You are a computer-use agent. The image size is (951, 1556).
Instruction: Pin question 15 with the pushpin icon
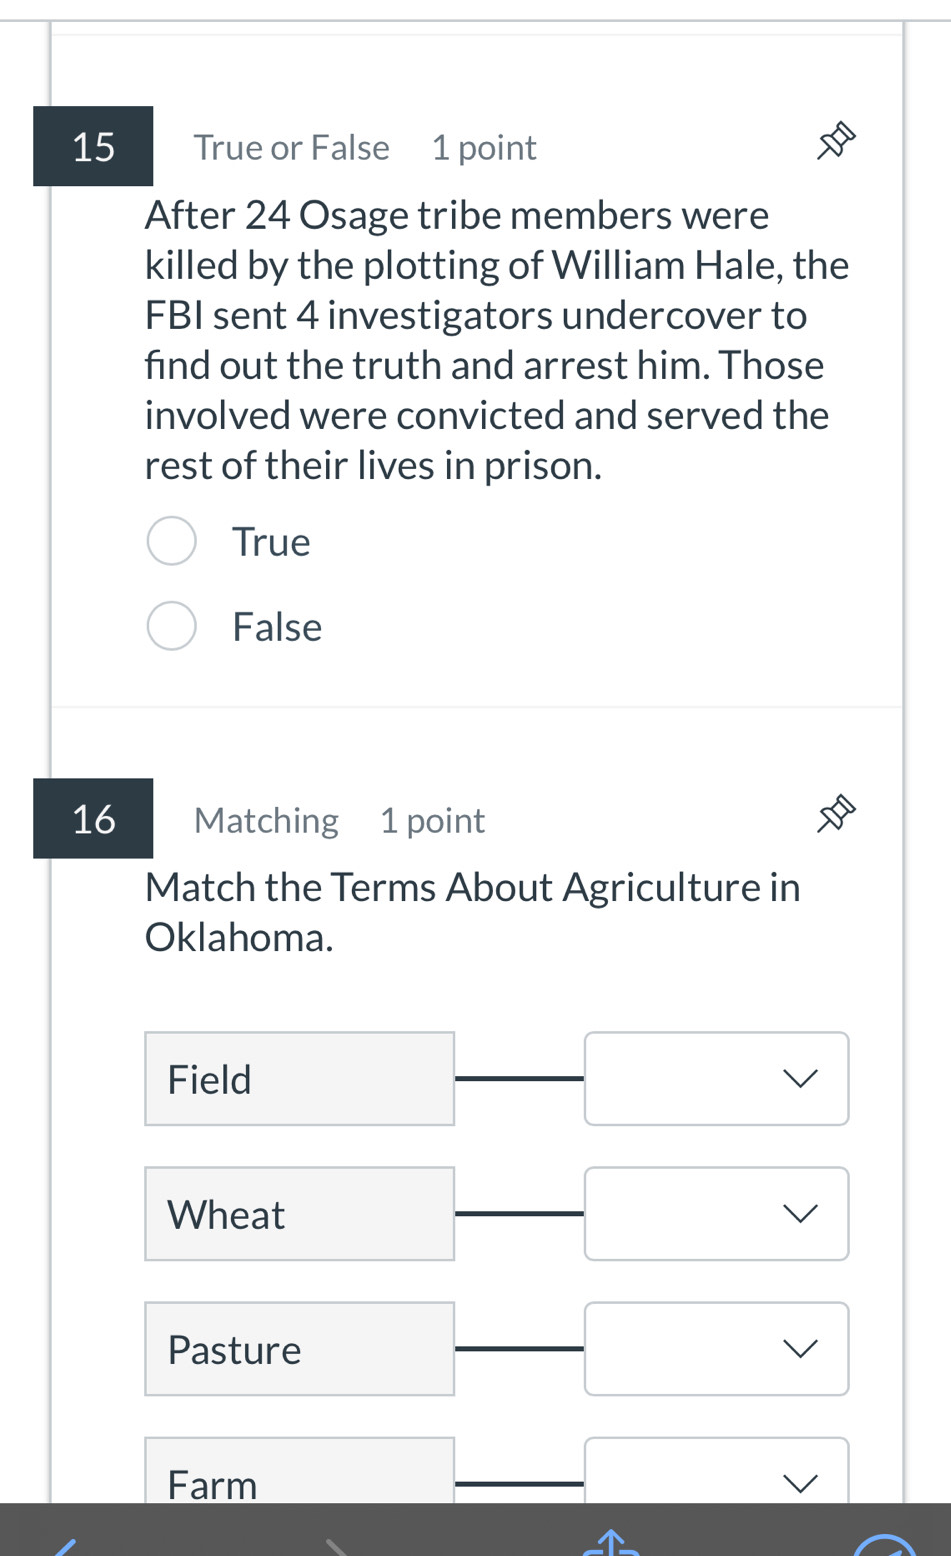pyautogui.click(x=836, y=142)
